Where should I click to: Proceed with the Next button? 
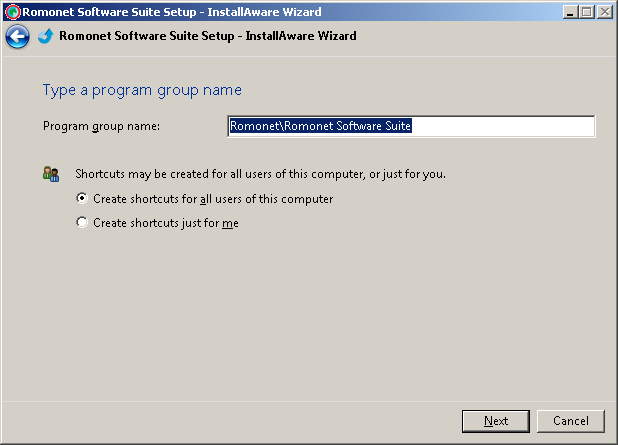click(x=496, y=421)
